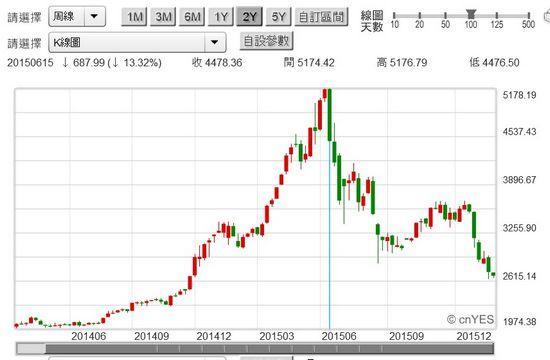Open the 周線 period dropdown arrow
Image resolution: width=550 pixels, height=360 pixels.
pos(94,16)
